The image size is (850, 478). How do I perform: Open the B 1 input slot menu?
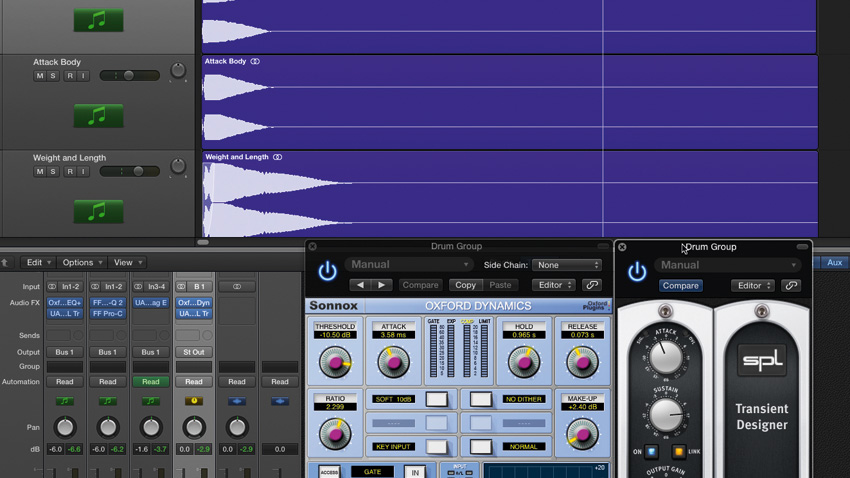pos(199,286)
